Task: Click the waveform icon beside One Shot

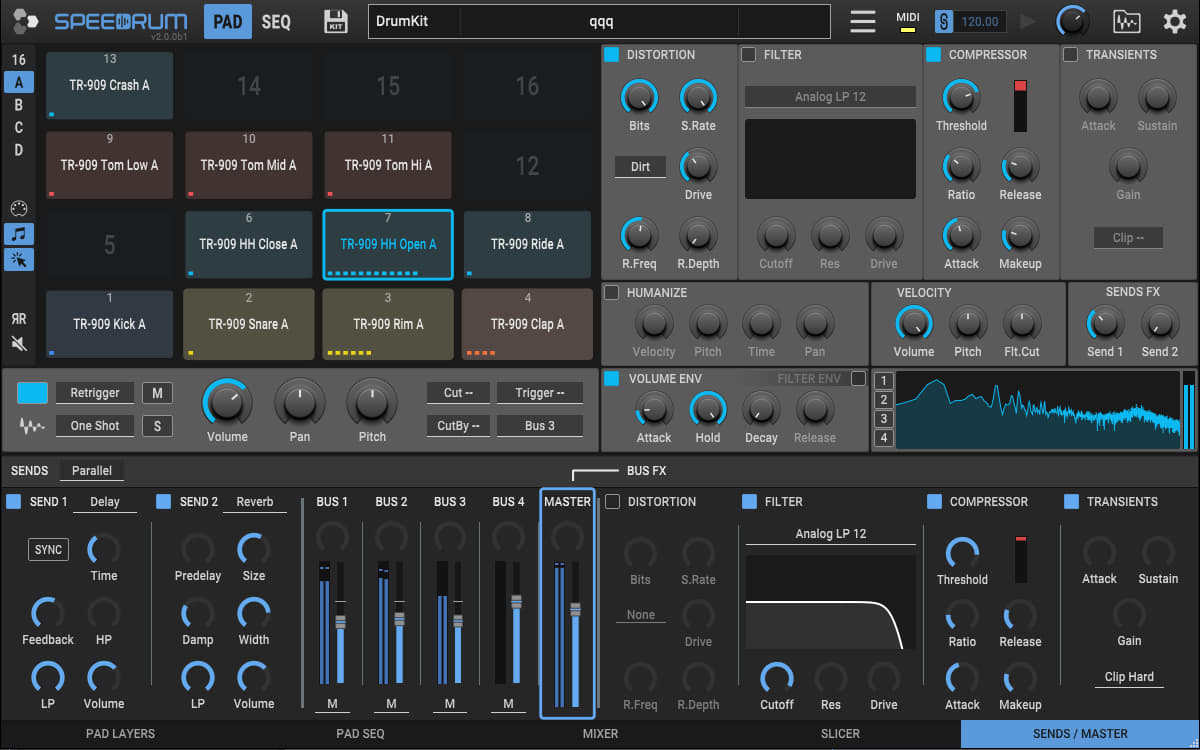Action: [x=31, y=426]
